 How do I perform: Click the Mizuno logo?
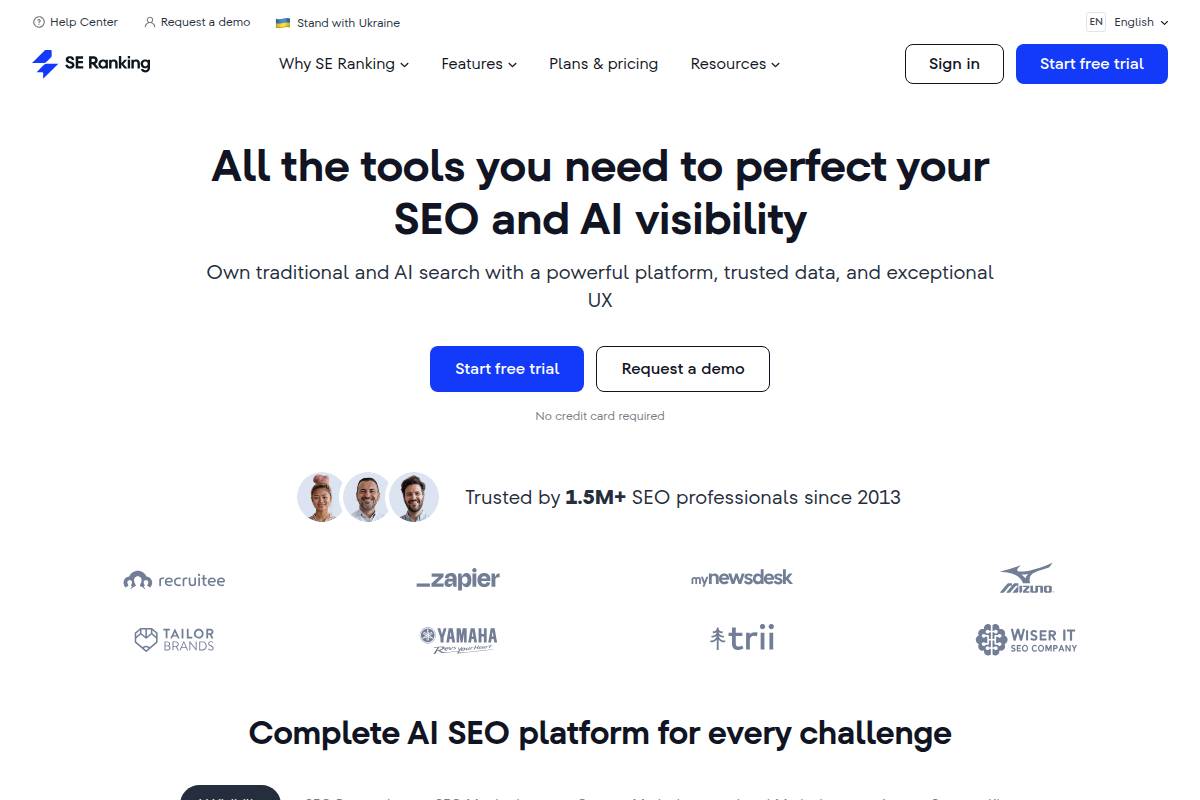click(x=1026, y=579)
